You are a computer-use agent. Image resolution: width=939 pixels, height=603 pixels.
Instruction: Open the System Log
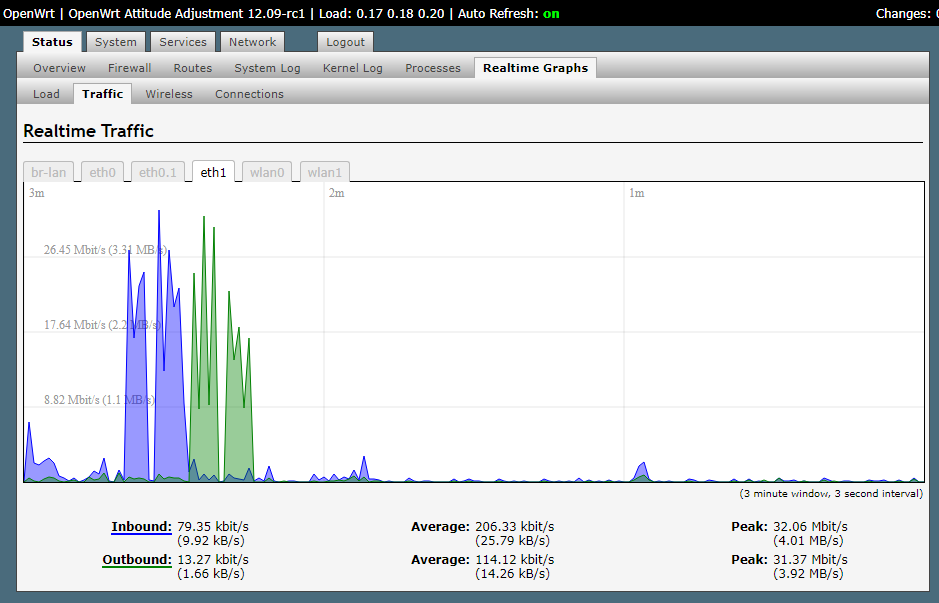(266, 67)
